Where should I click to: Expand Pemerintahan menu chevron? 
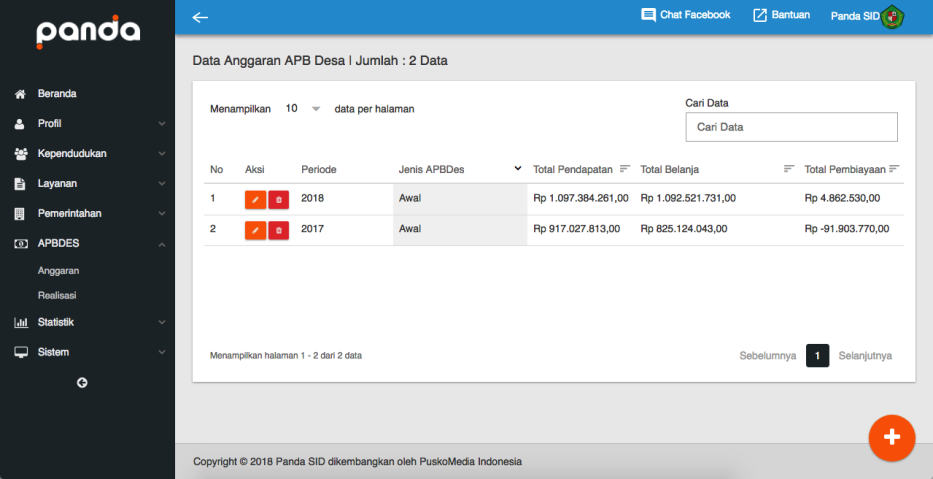click(x=162, y=214)
